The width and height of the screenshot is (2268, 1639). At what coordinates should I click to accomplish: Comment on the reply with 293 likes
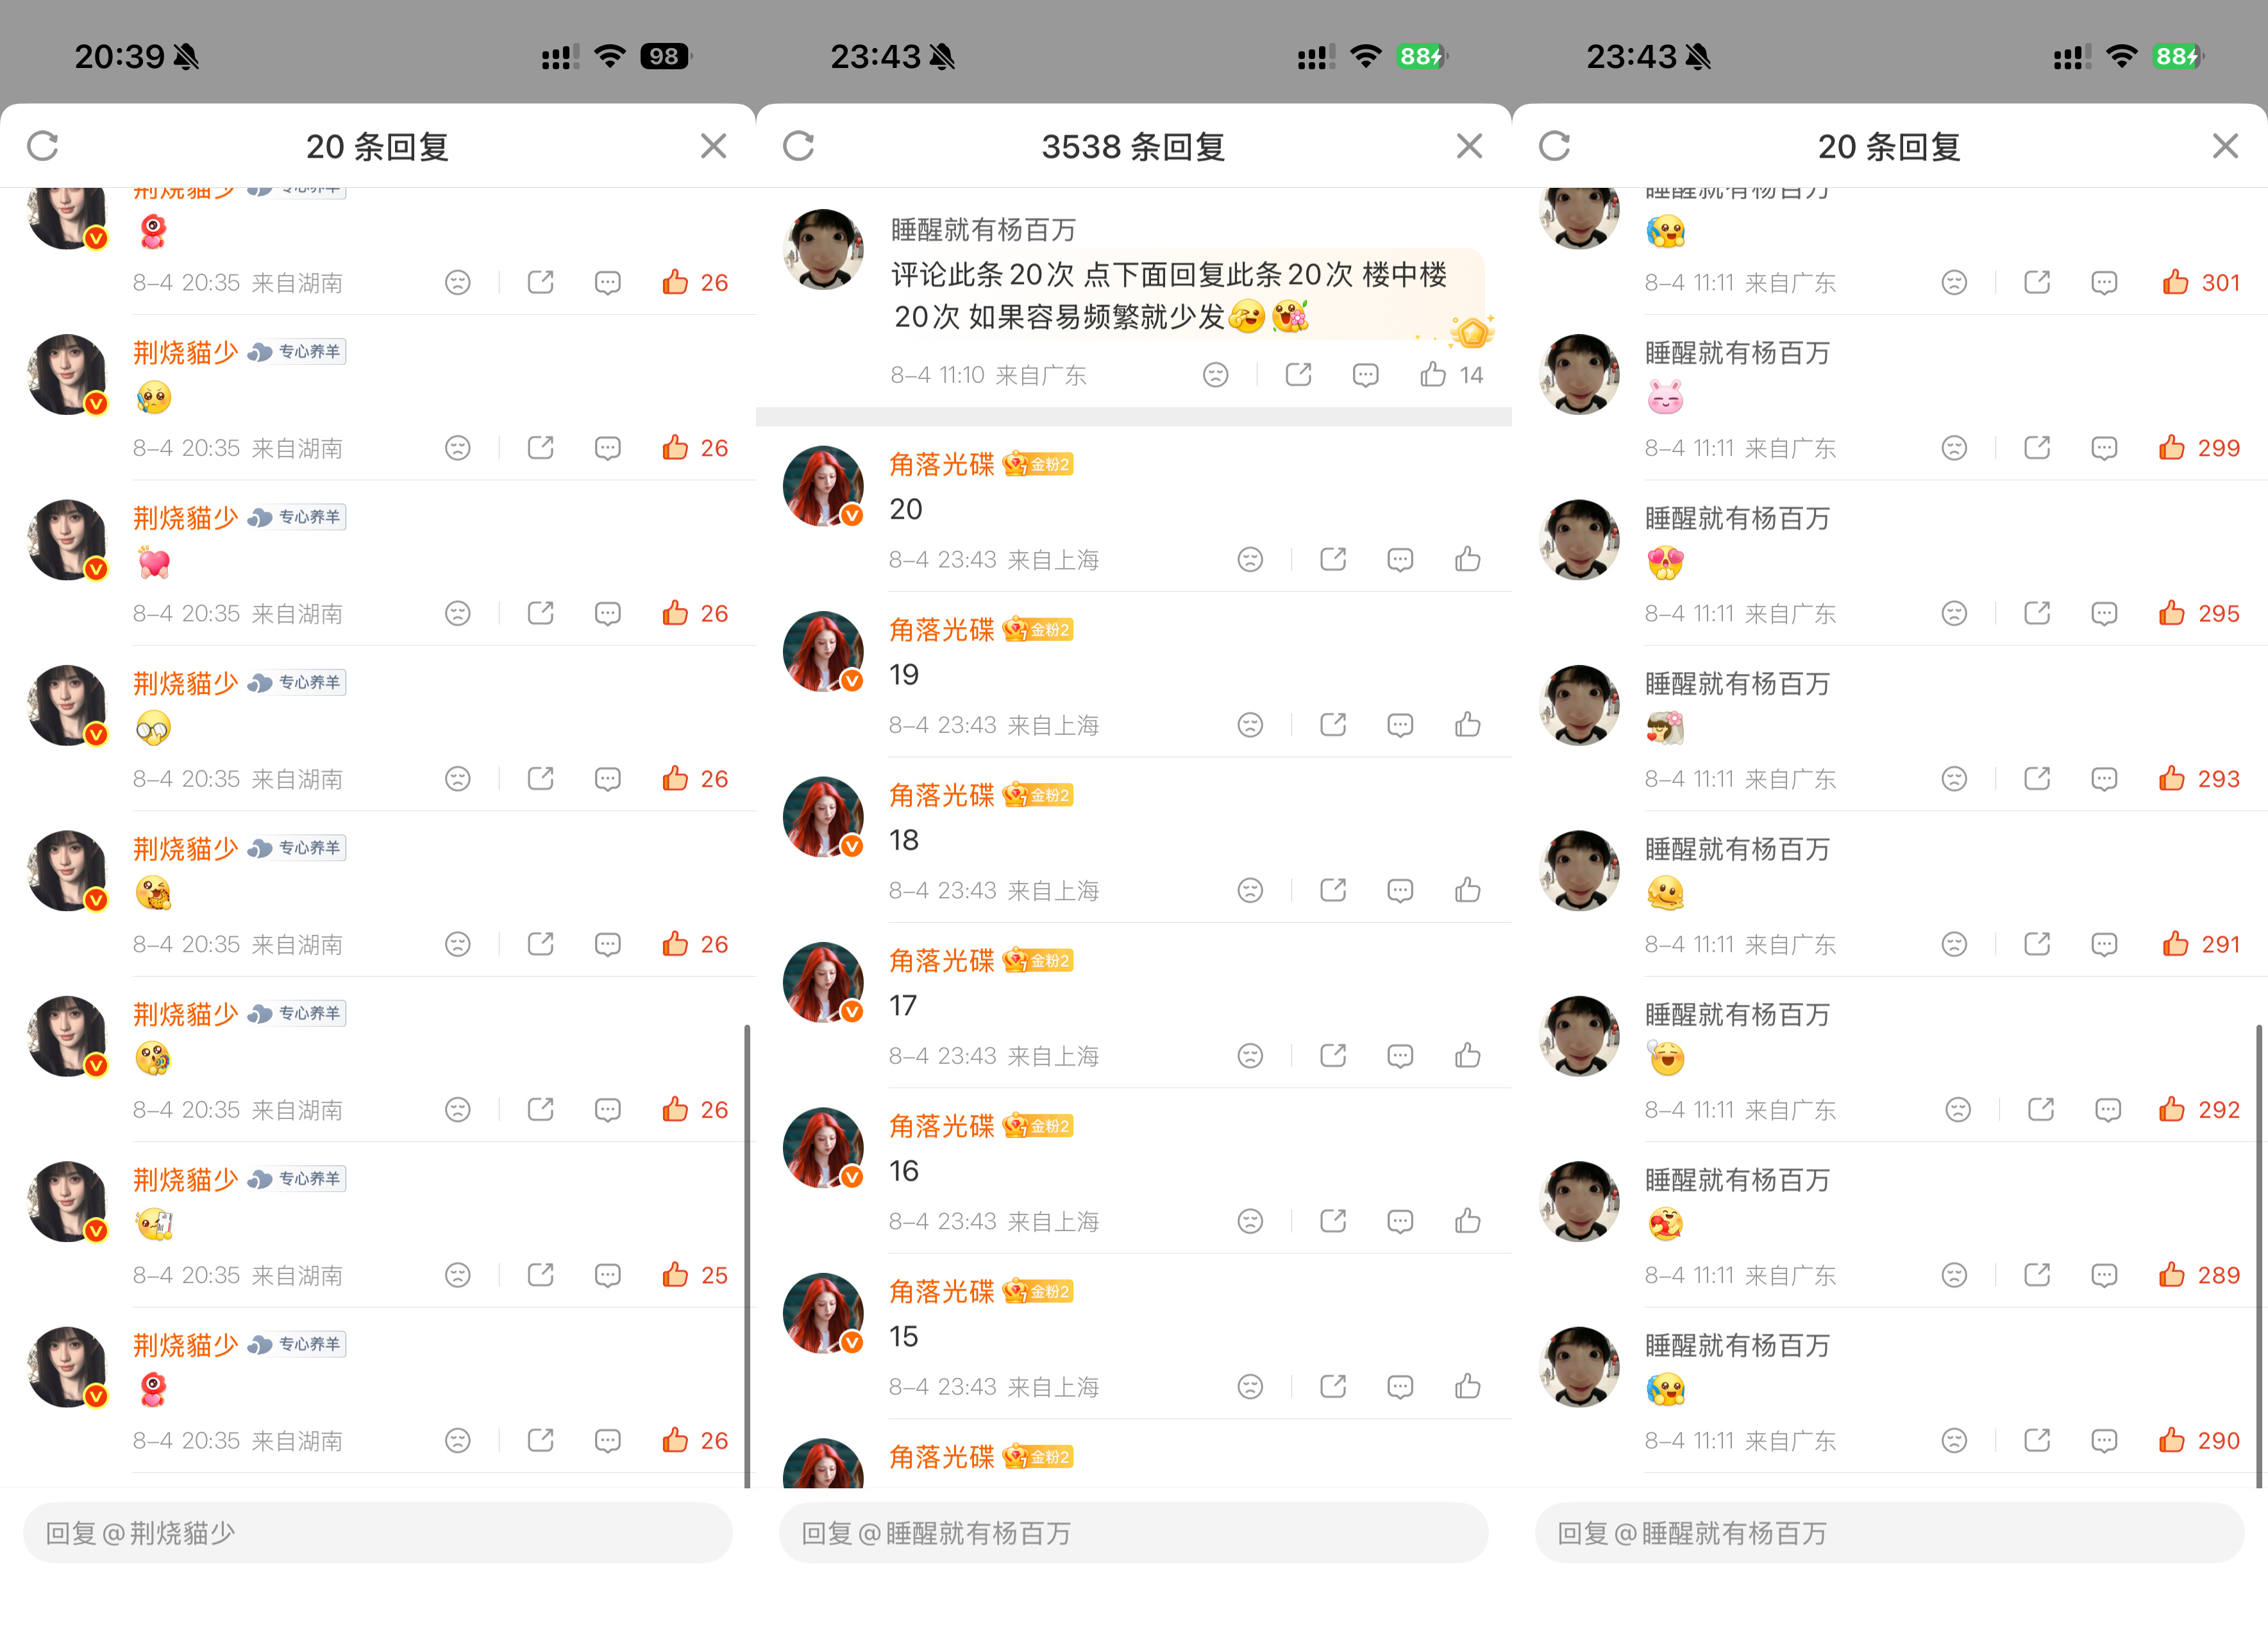coord(2105,779)
